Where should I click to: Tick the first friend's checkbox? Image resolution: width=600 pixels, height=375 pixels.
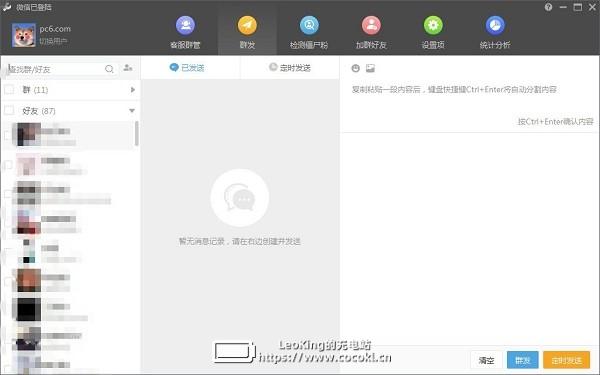(8, 135)
